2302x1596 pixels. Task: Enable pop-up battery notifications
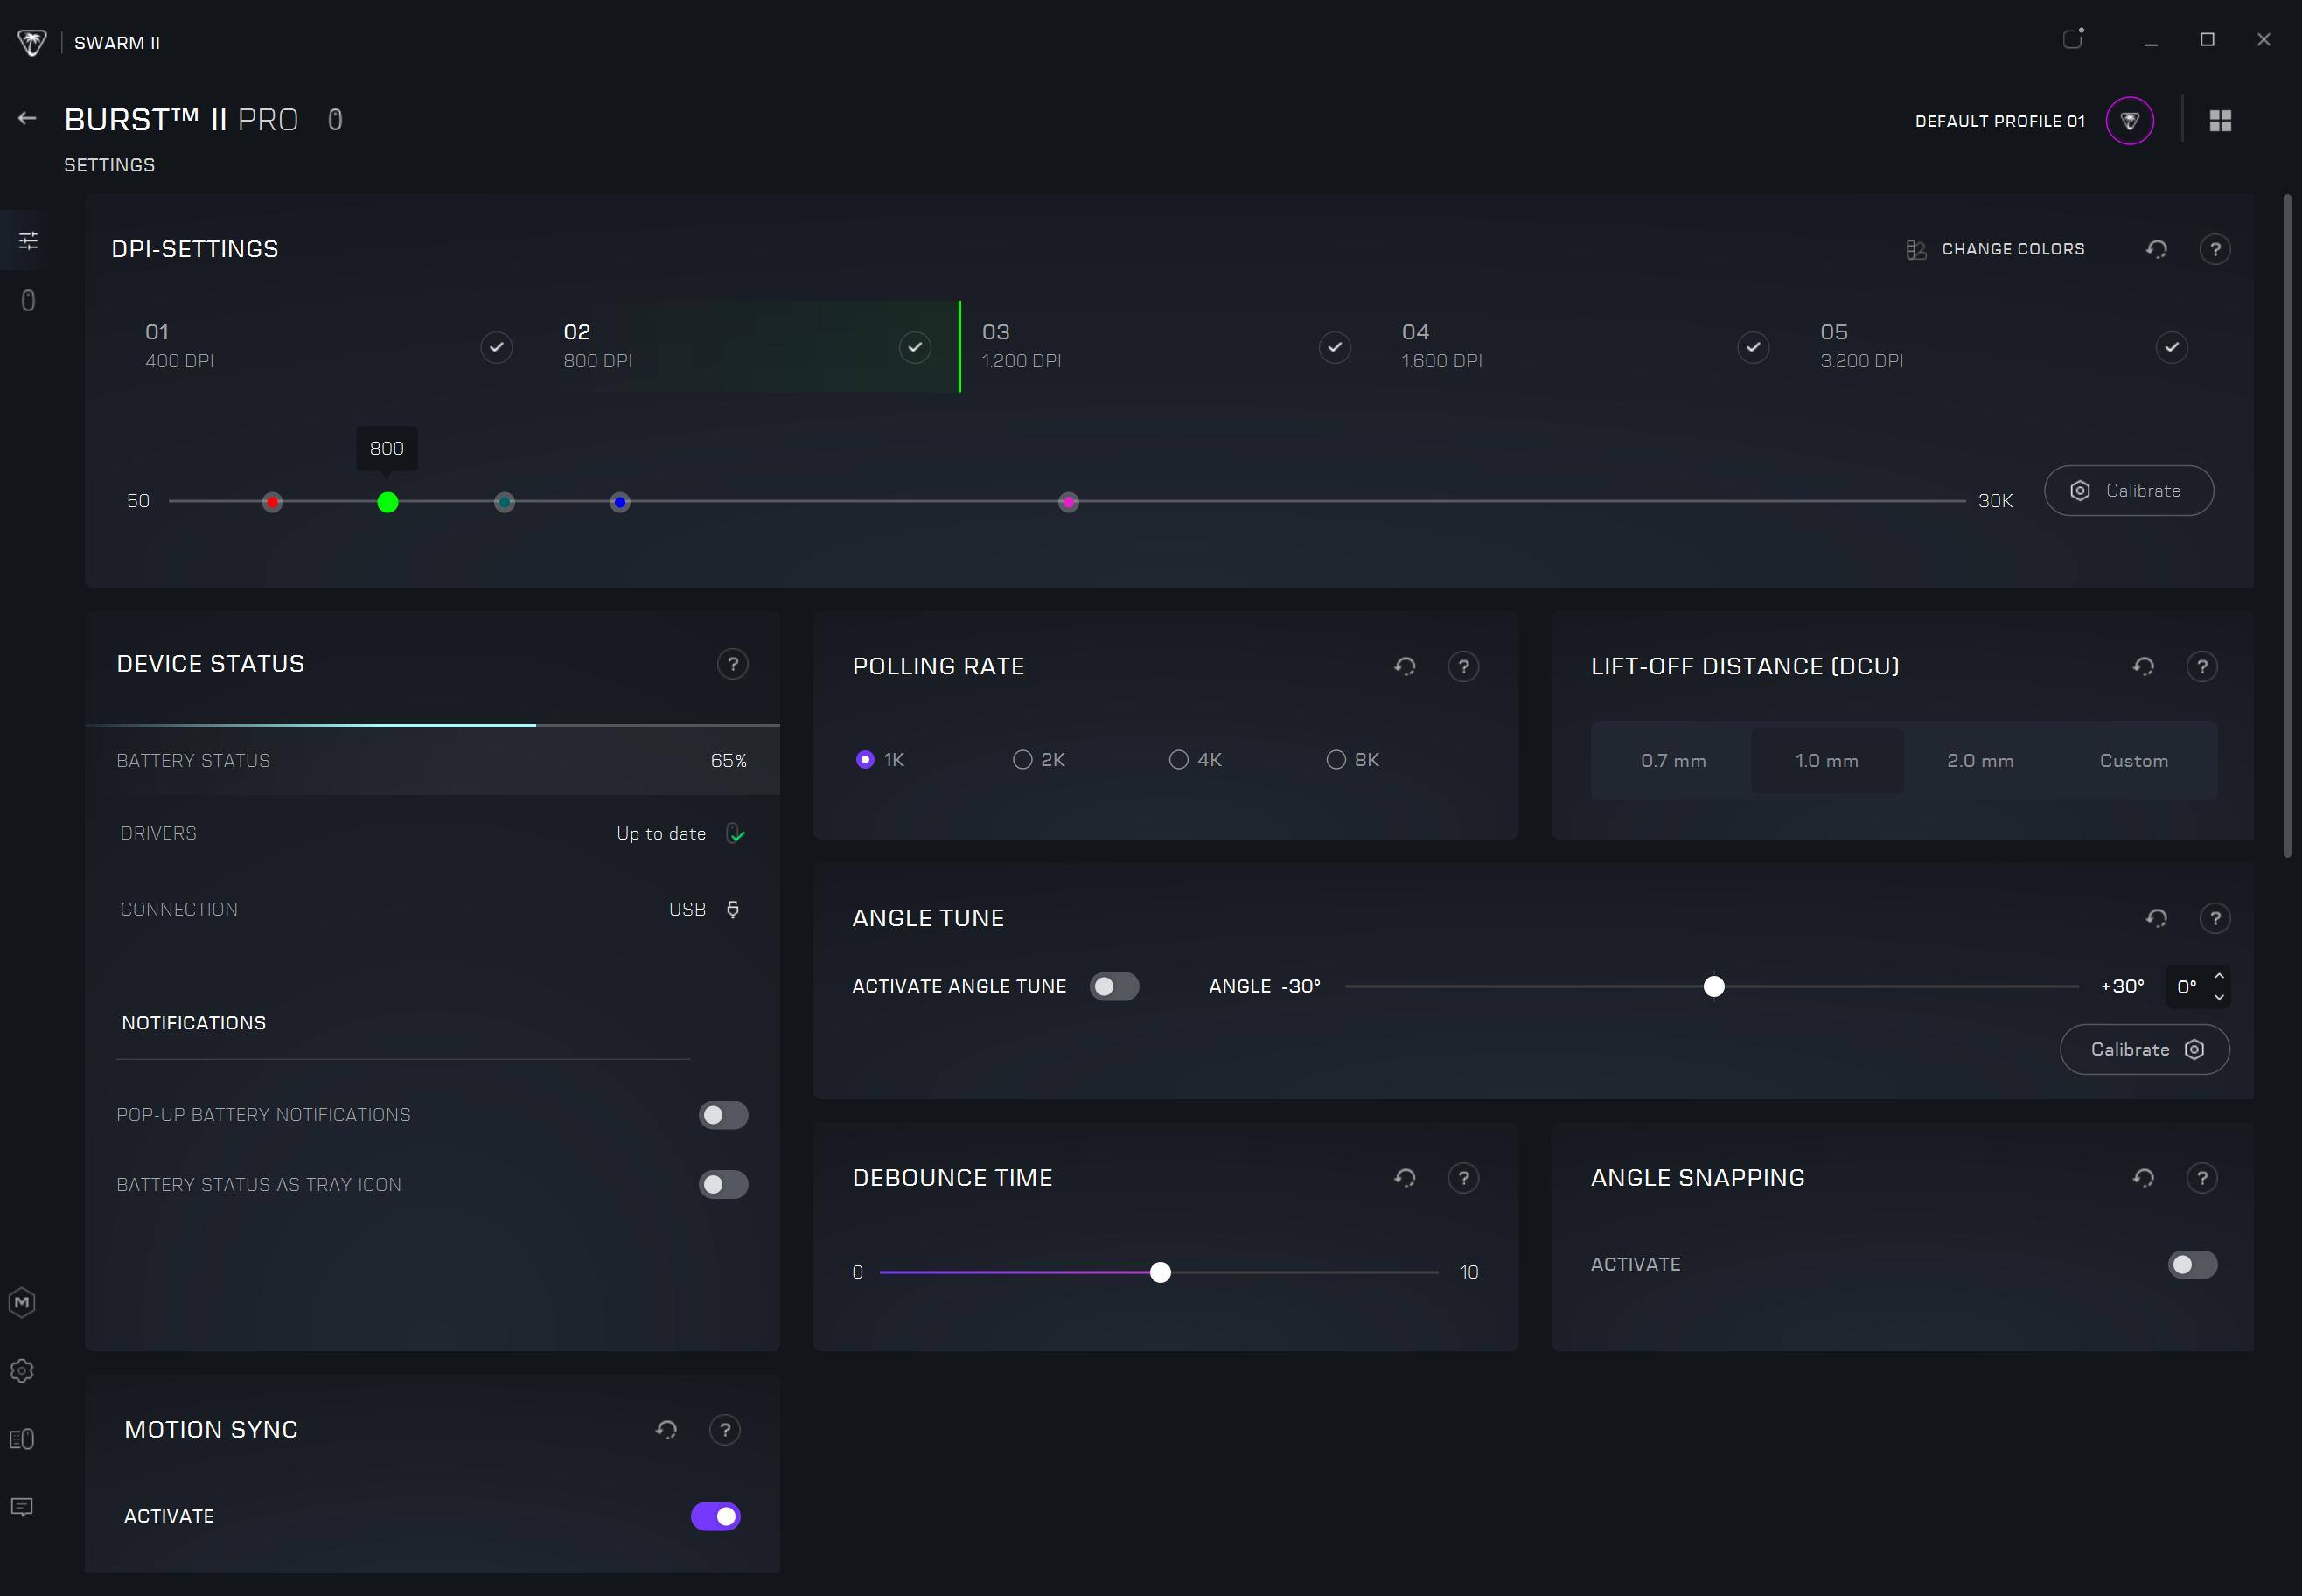(x=723, y=1115)
